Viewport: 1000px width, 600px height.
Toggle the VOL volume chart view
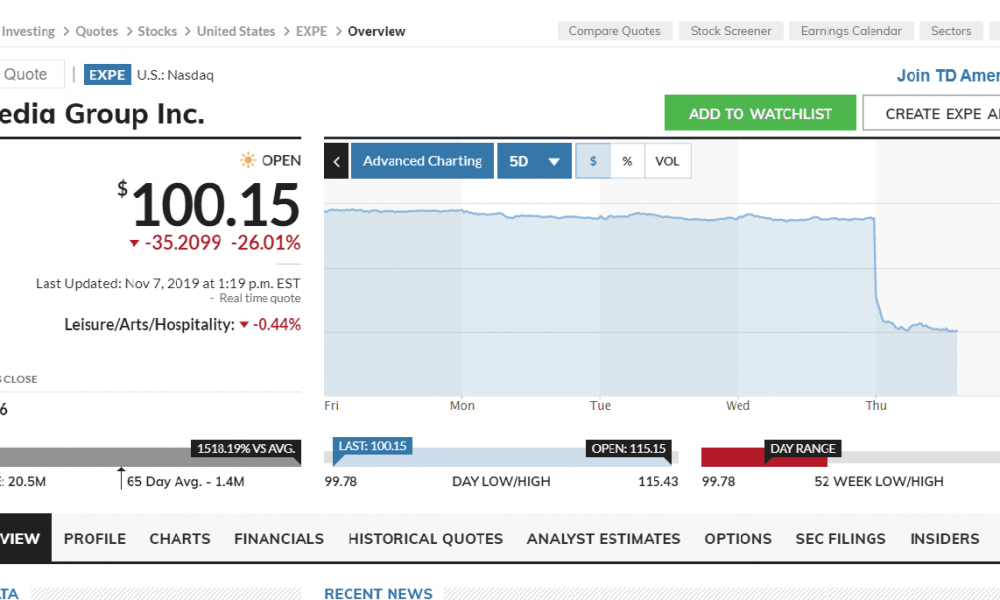[668, 161]
